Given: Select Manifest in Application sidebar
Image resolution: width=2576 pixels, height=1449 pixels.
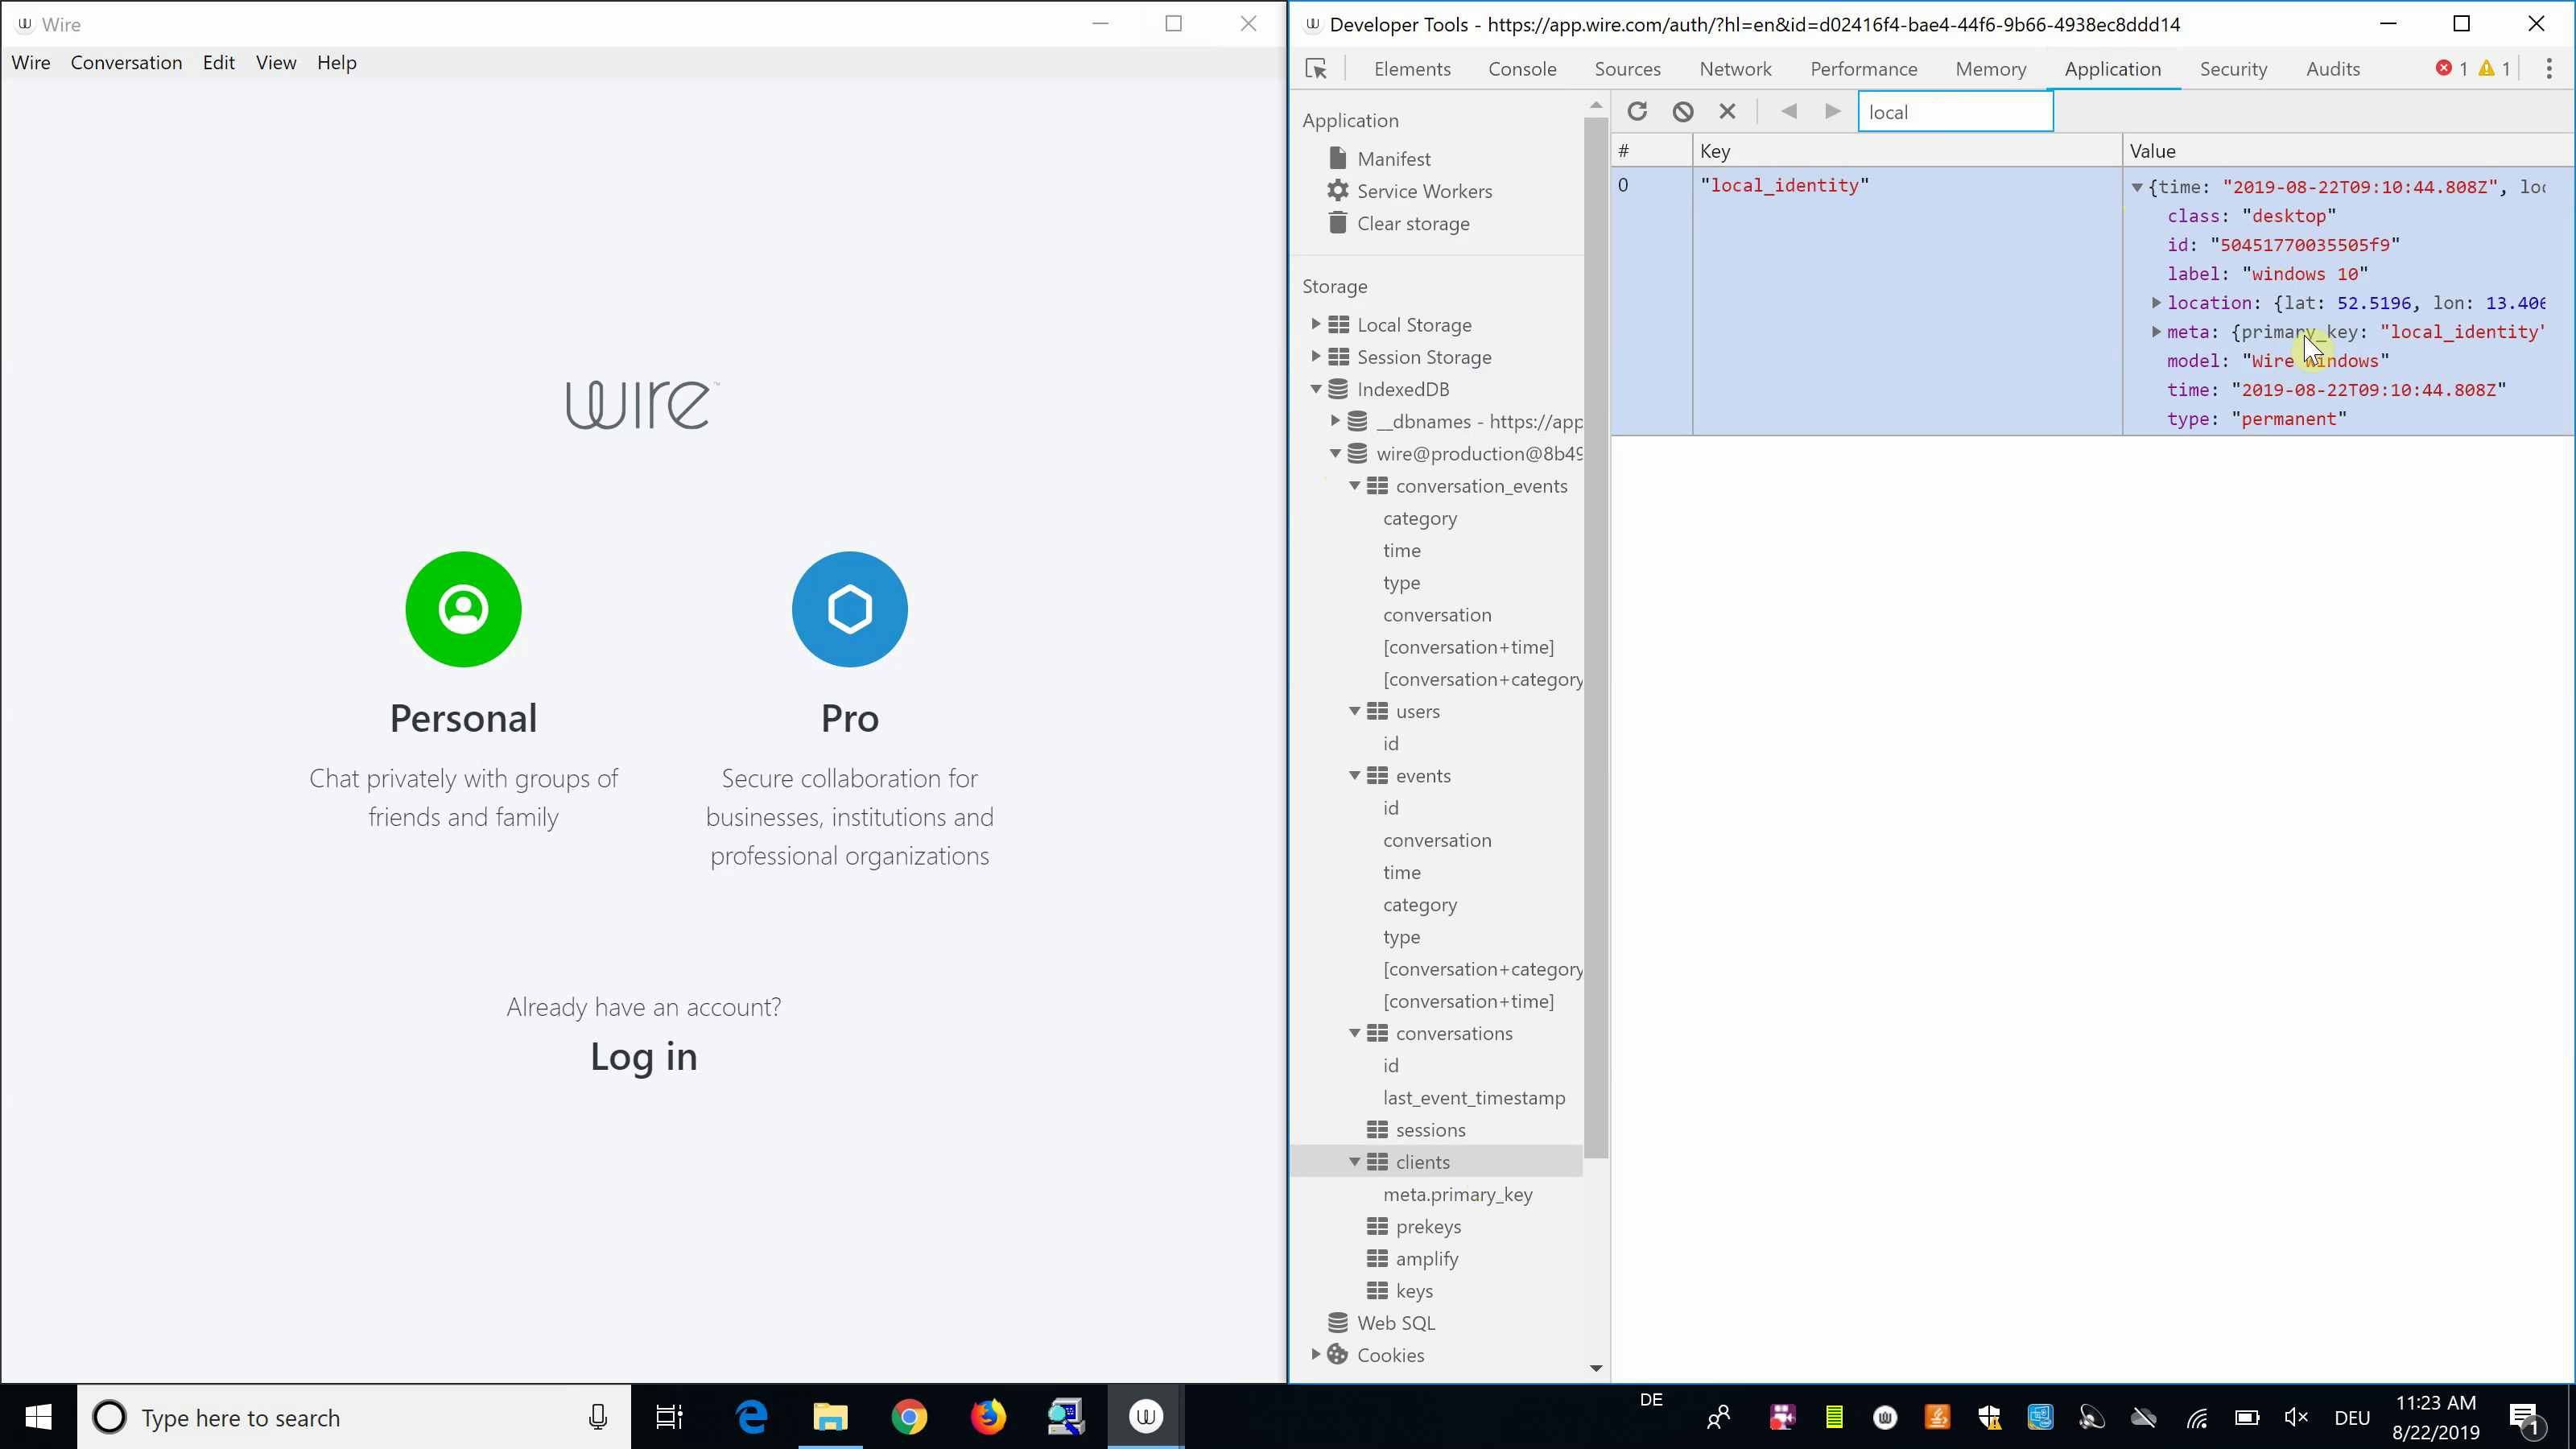Looking at the screenshot, I should (1393, 159).
